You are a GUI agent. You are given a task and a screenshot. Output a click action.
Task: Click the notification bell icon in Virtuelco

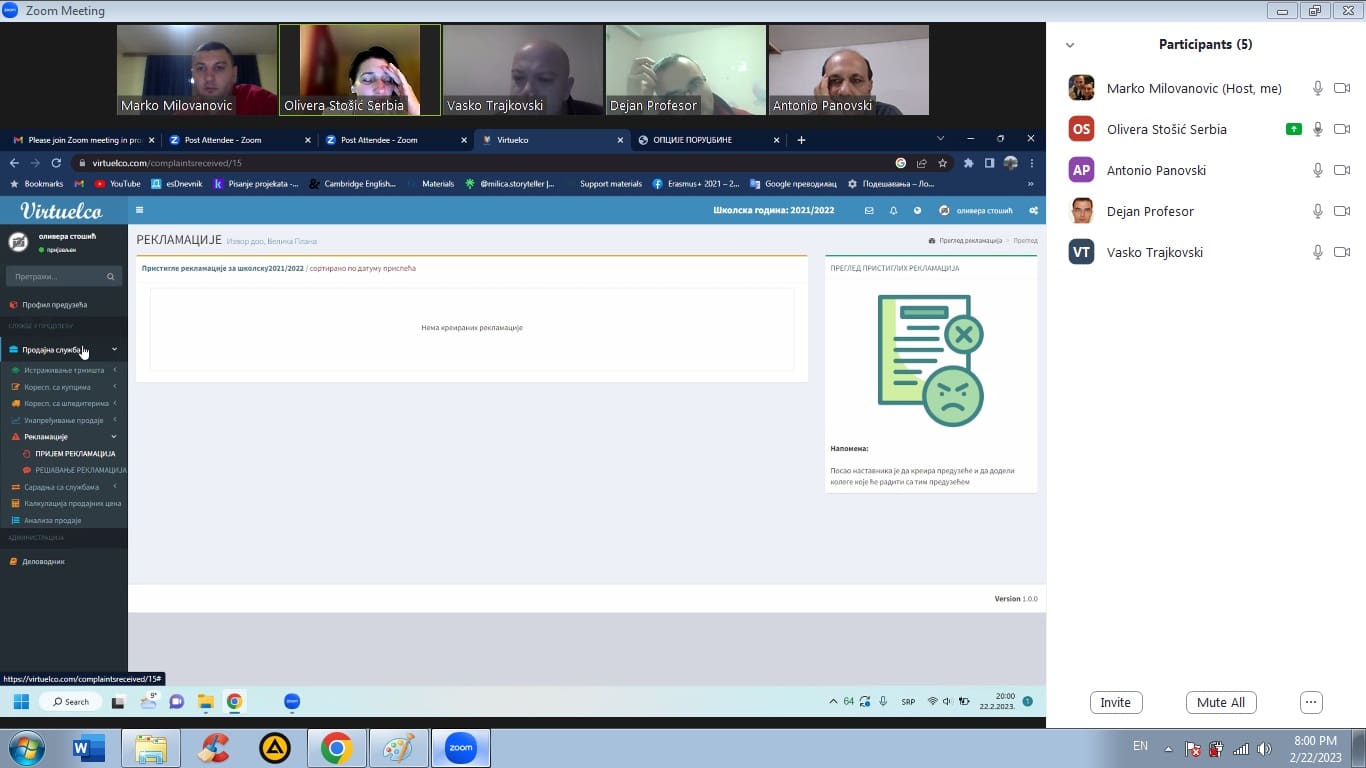[x=893, y=211]
